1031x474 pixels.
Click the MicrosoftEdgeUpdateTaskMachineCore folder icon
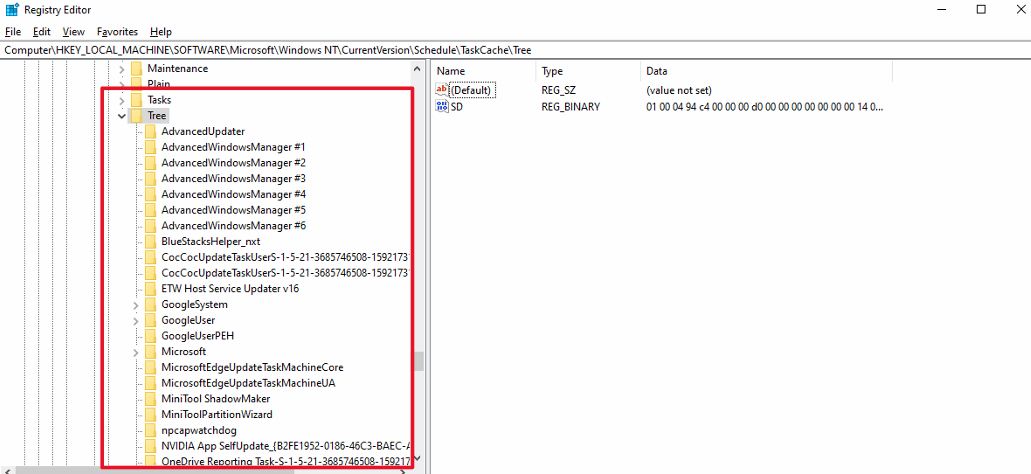[151, 367]
